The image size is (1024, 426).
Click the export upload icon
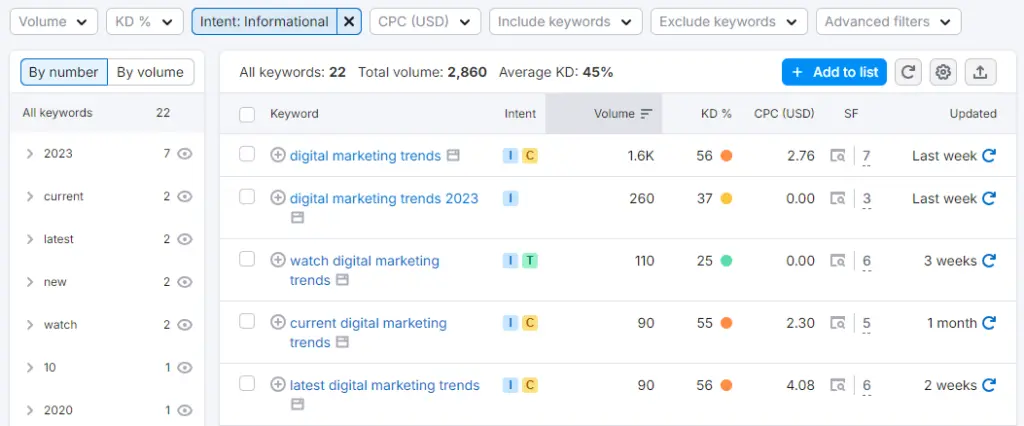click(980, 72)
